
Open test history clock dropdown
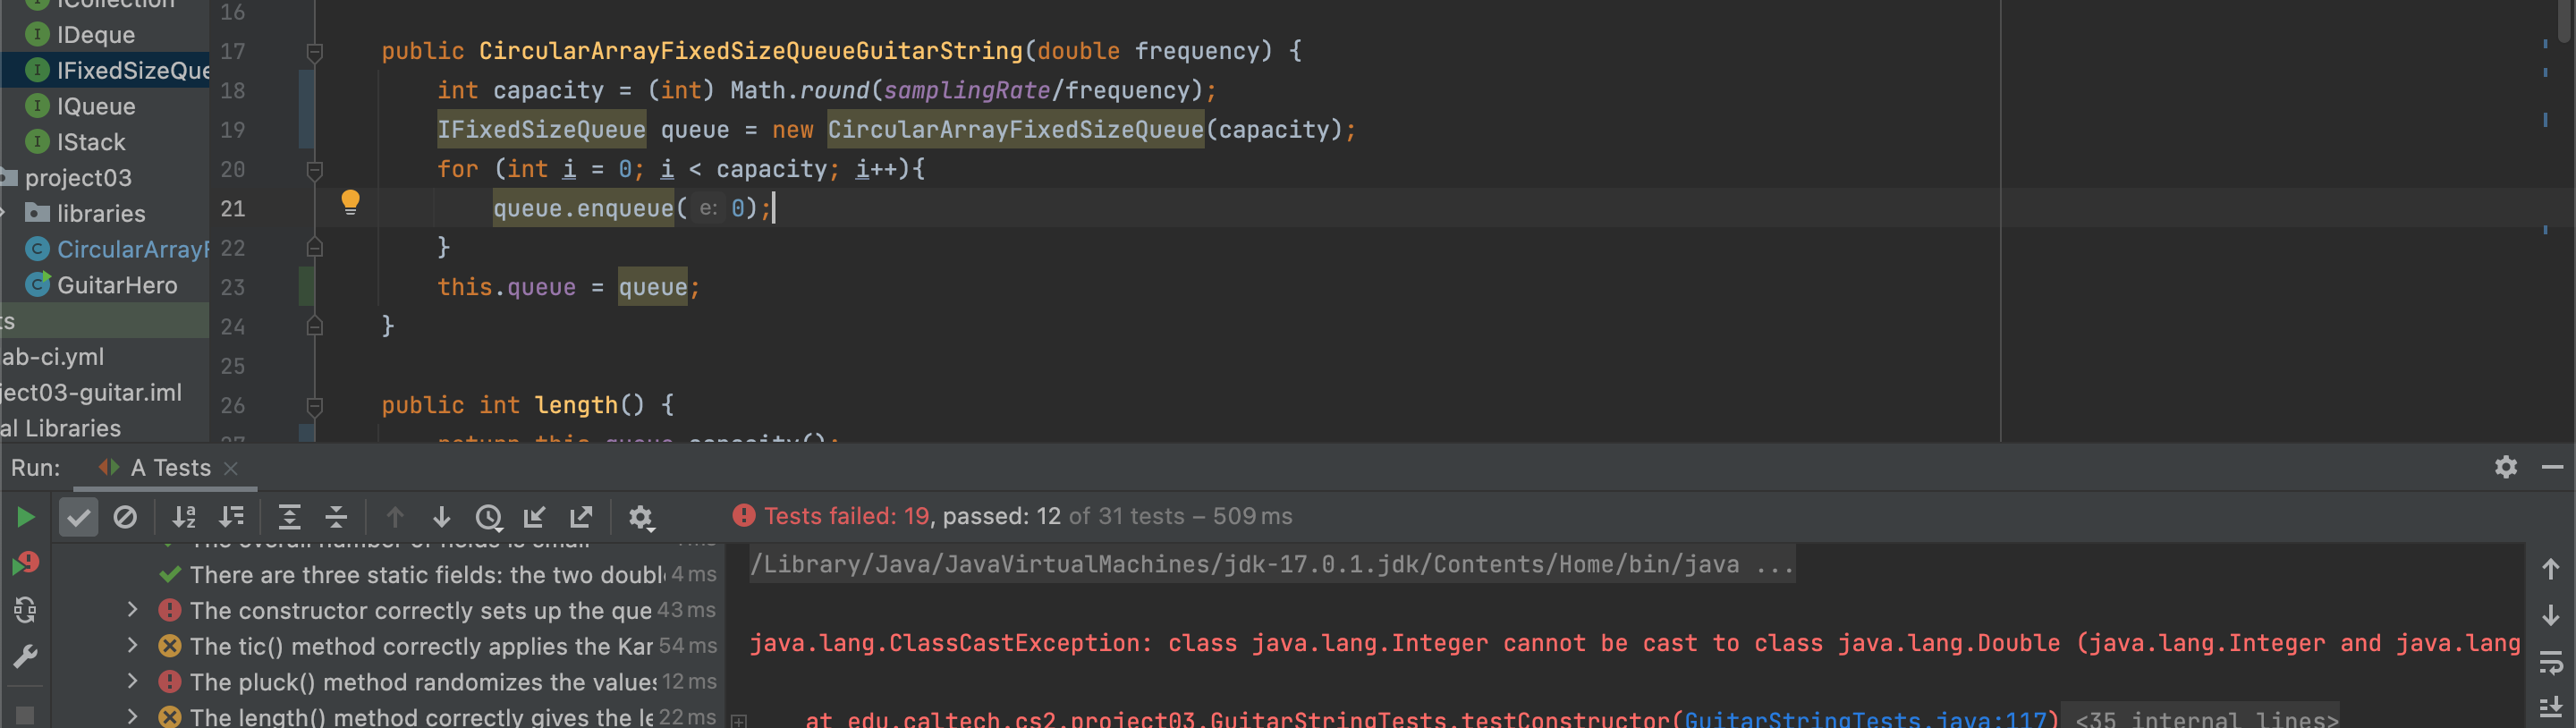pyautogui.click(x=489, y=517)
